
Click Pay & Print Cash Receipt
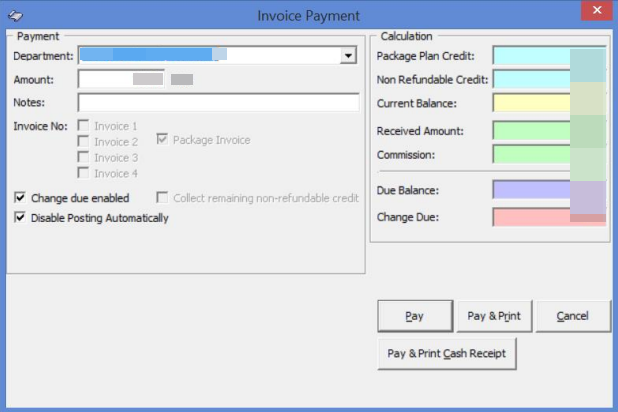(447, 353)
